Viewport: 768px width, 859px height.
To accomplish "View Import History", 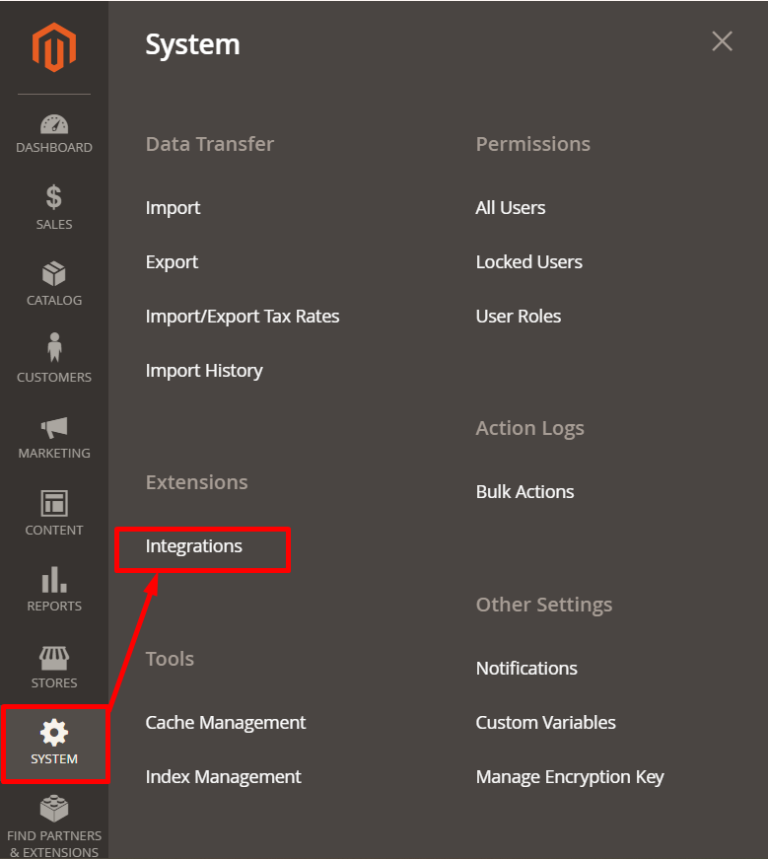I will (204, 370).
